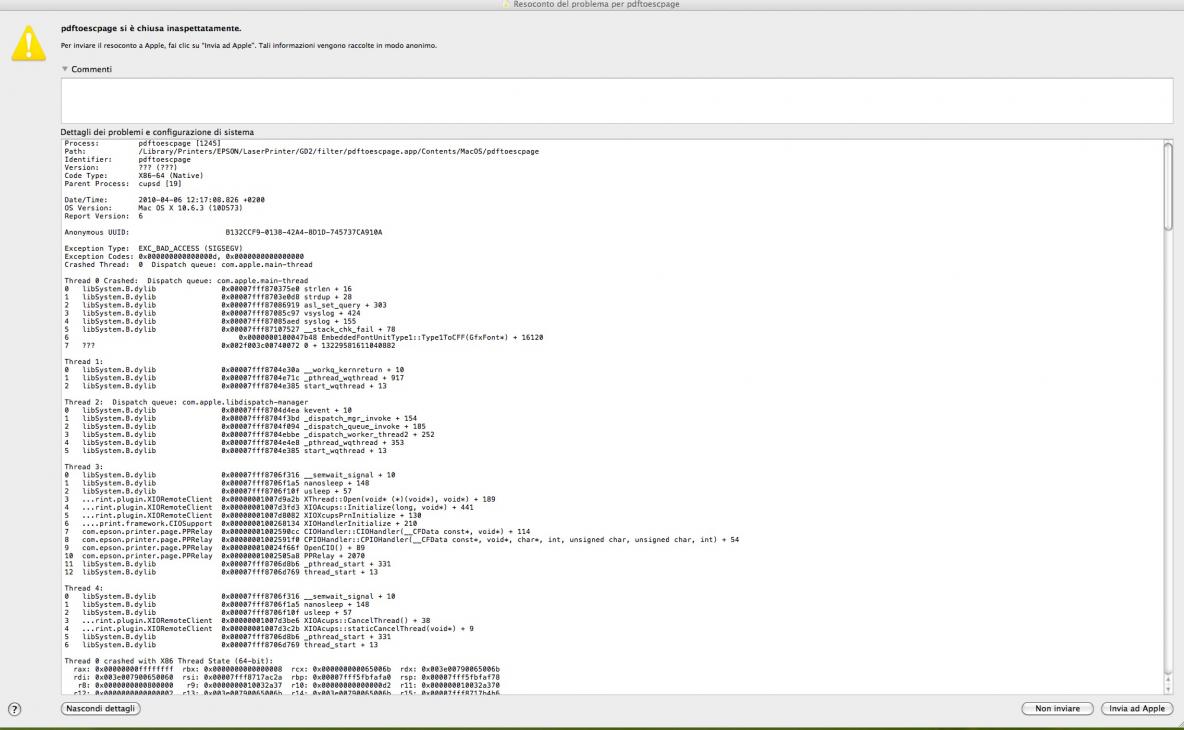Click 'Crashed Thread: 0 Dispatch queue' line
This screenshot has width=1184, height=730.
pyautogui.click(x=188, y=265)
